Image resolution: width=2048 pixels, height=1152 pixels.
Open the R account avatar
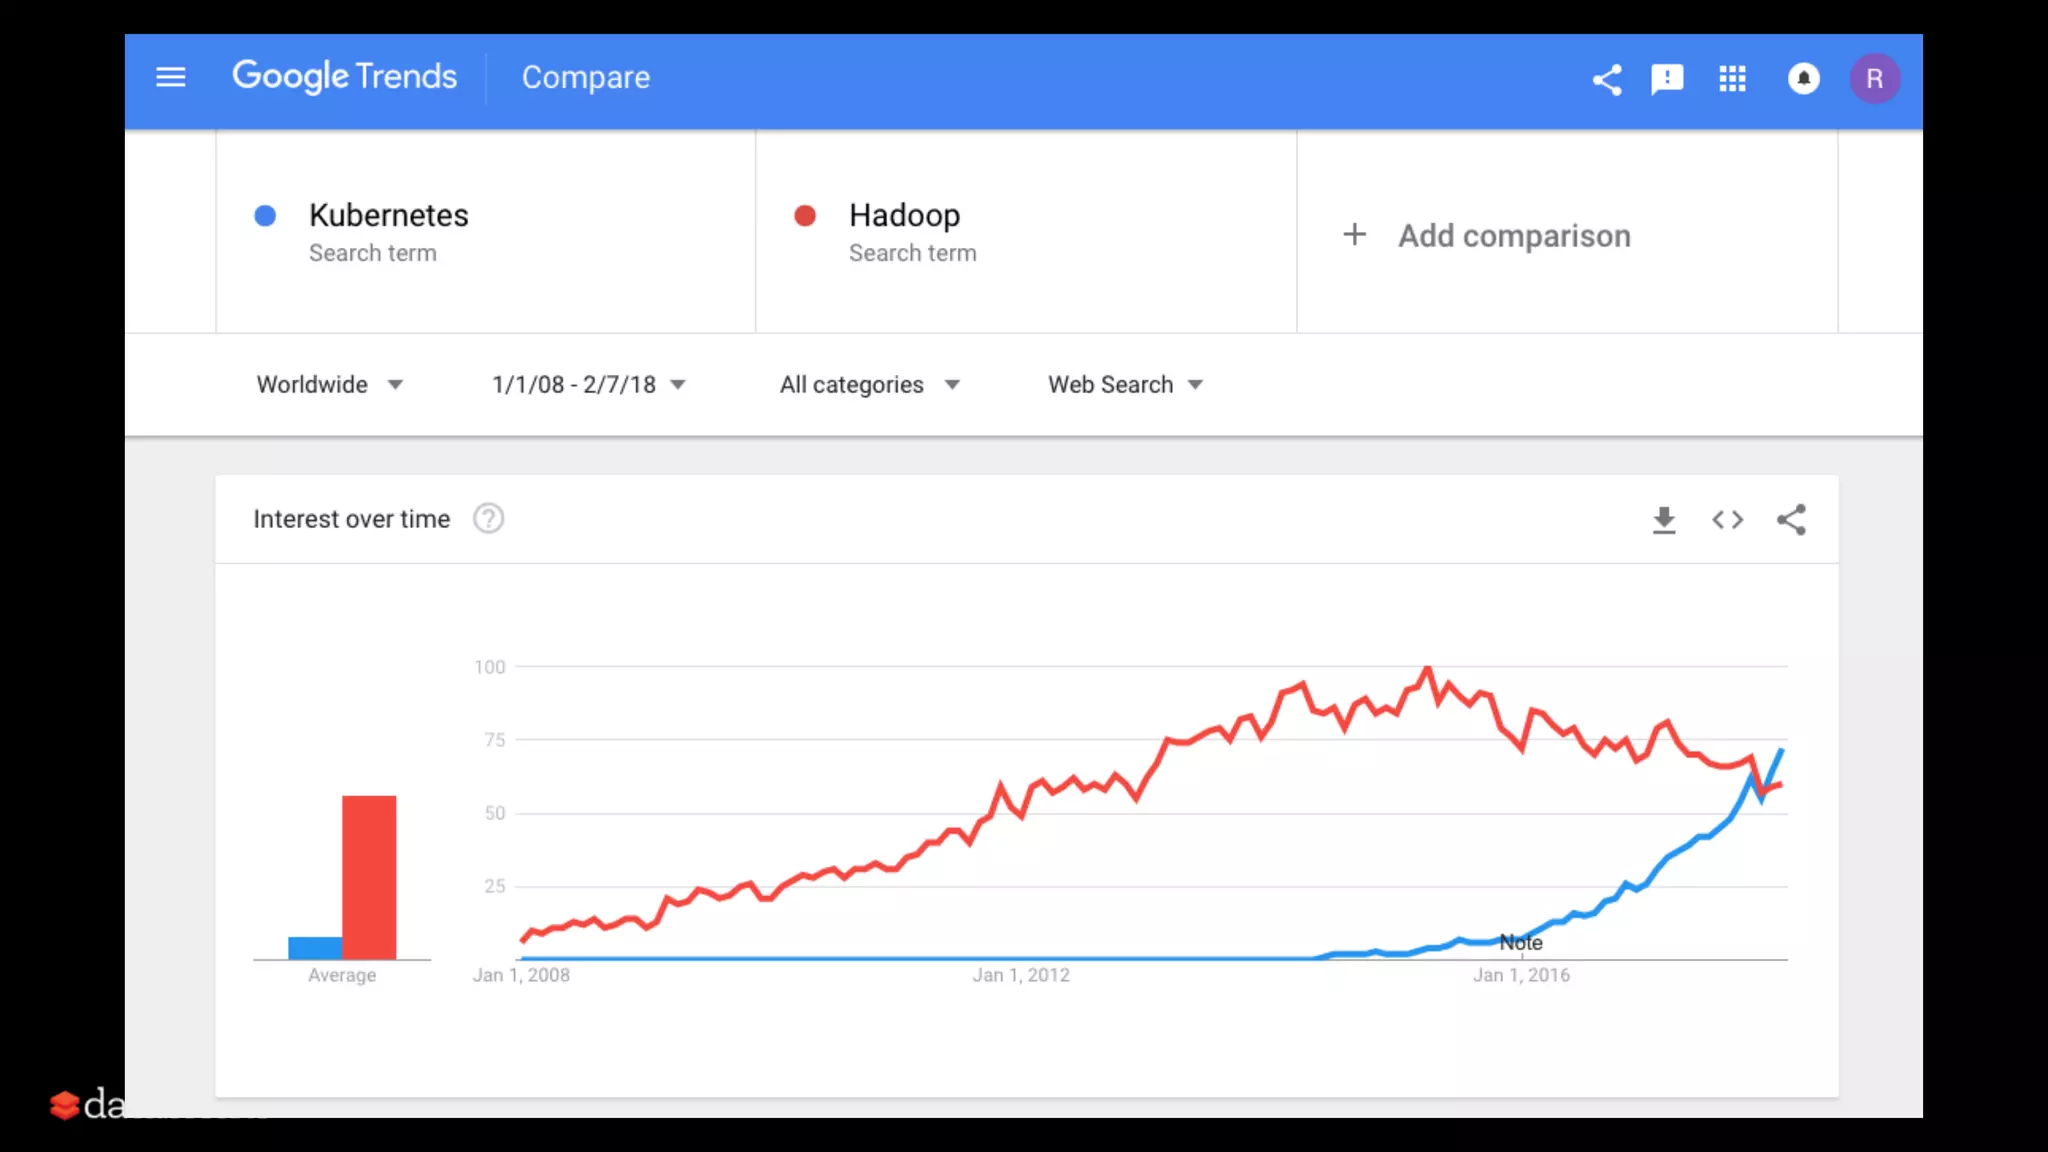1874,79
